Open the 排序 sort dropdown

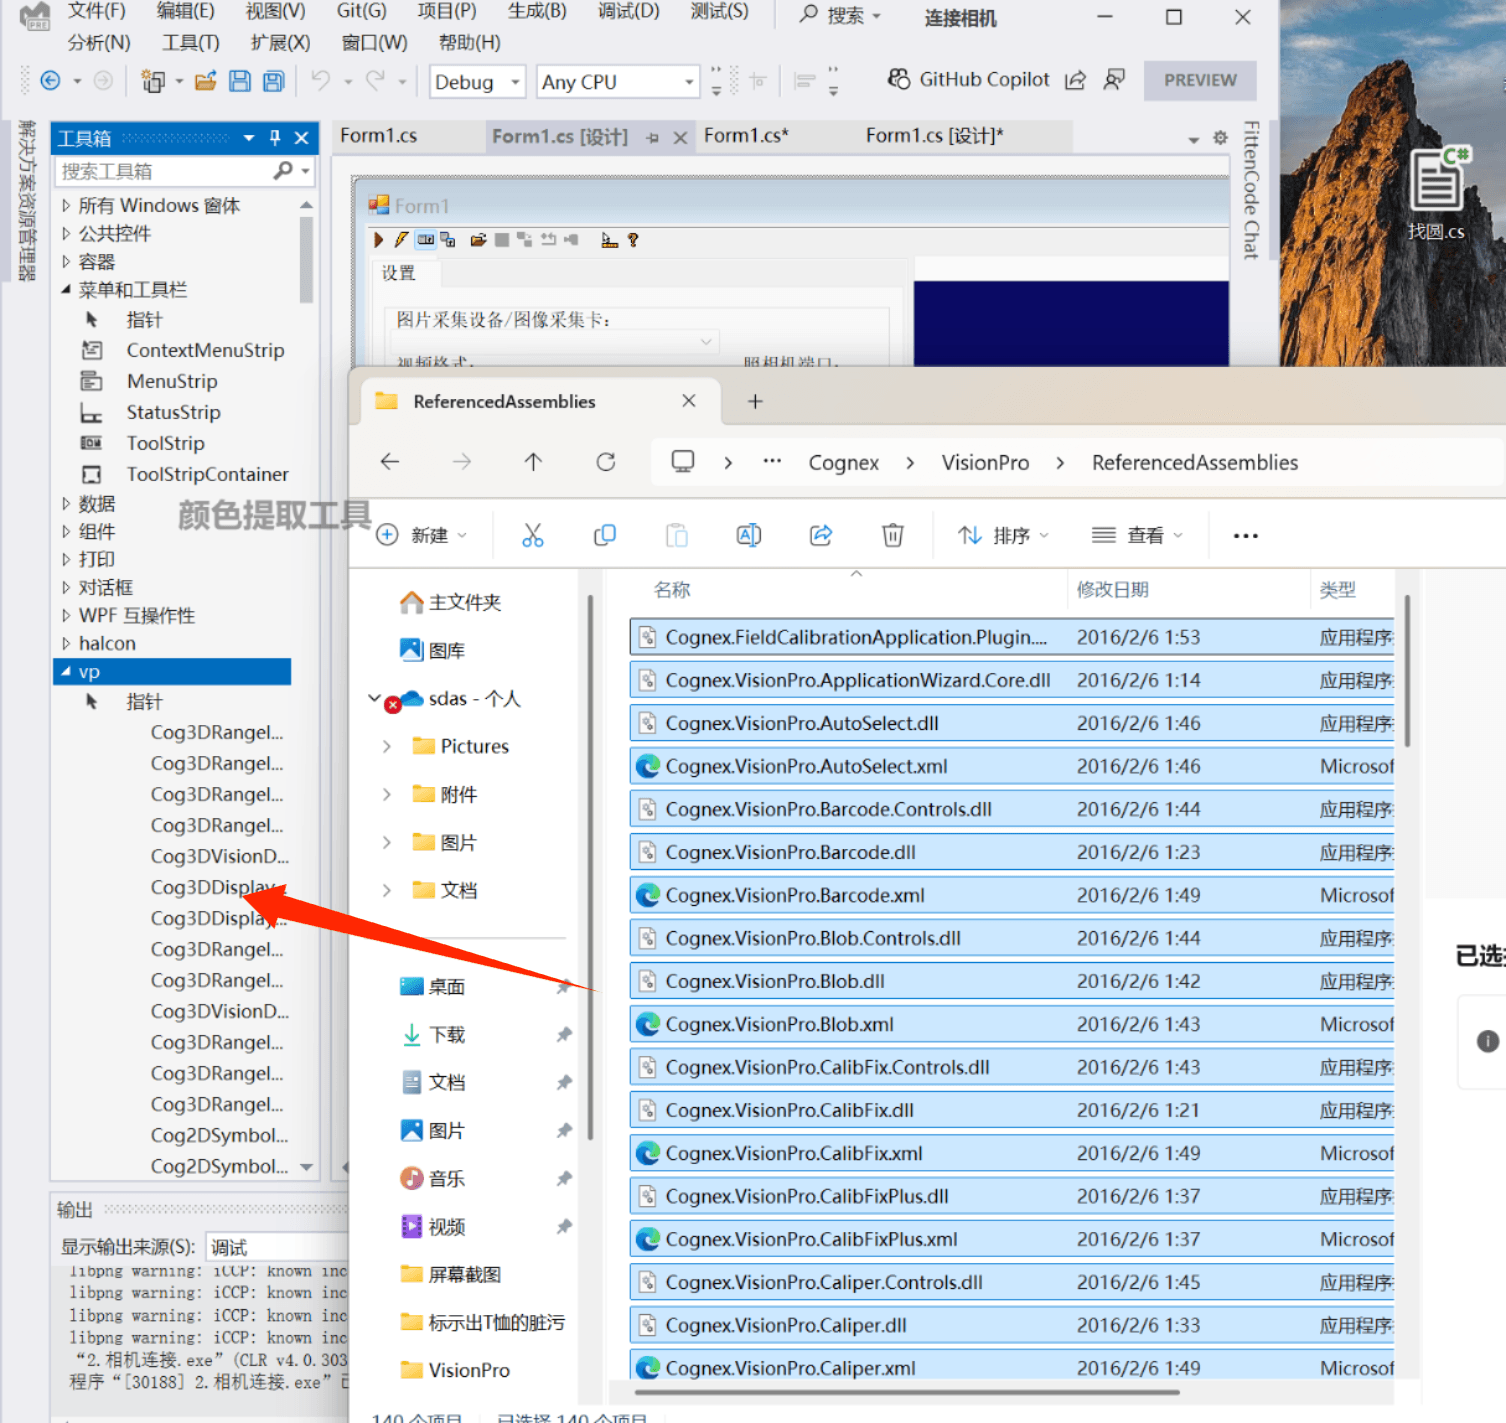point(1003,535)
